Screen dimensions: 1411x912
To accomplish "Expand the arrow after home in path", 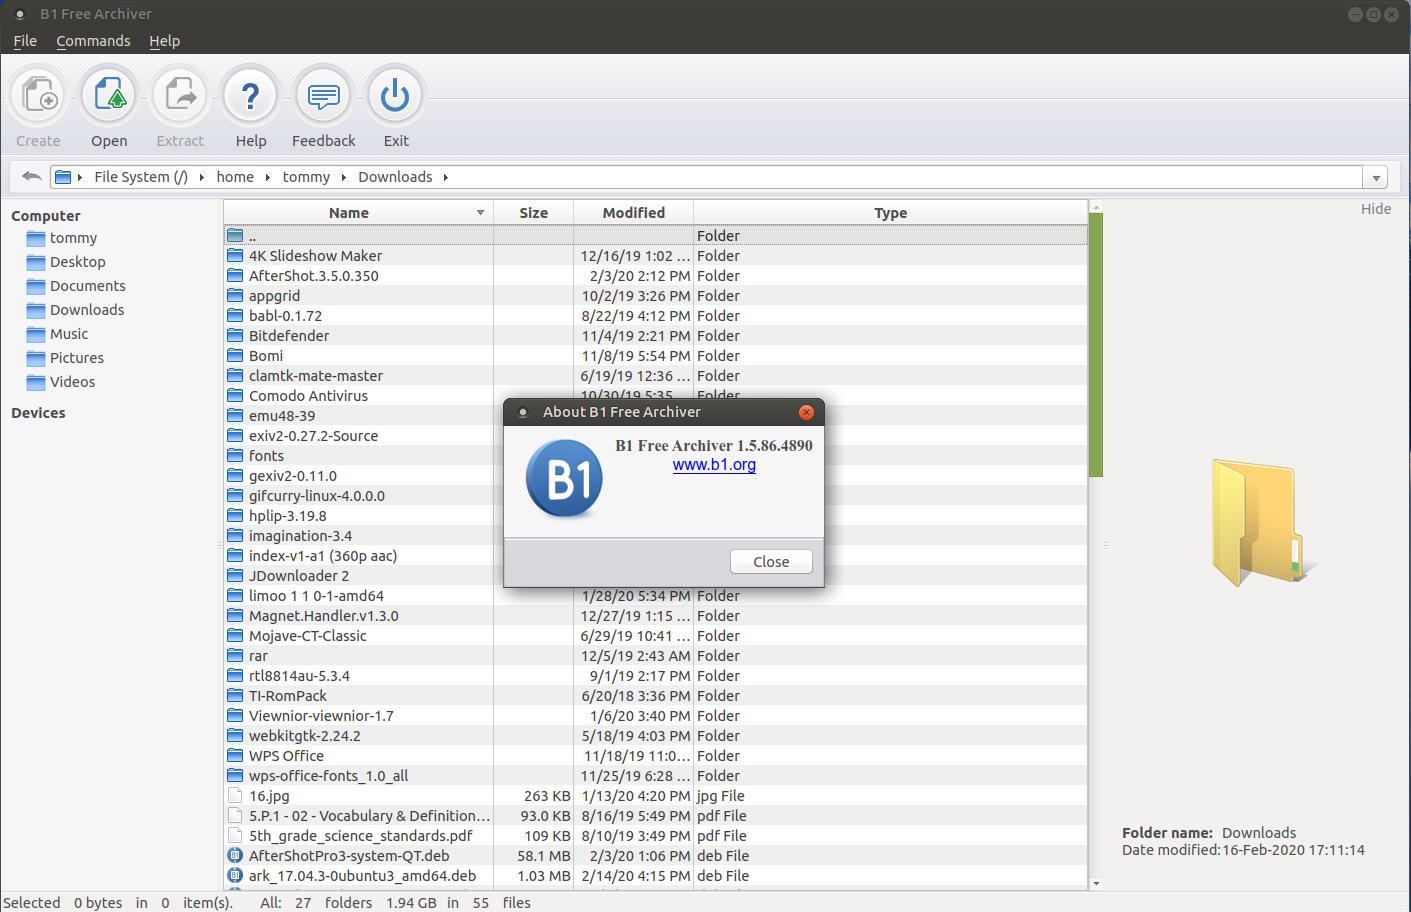I will (268, 177).
